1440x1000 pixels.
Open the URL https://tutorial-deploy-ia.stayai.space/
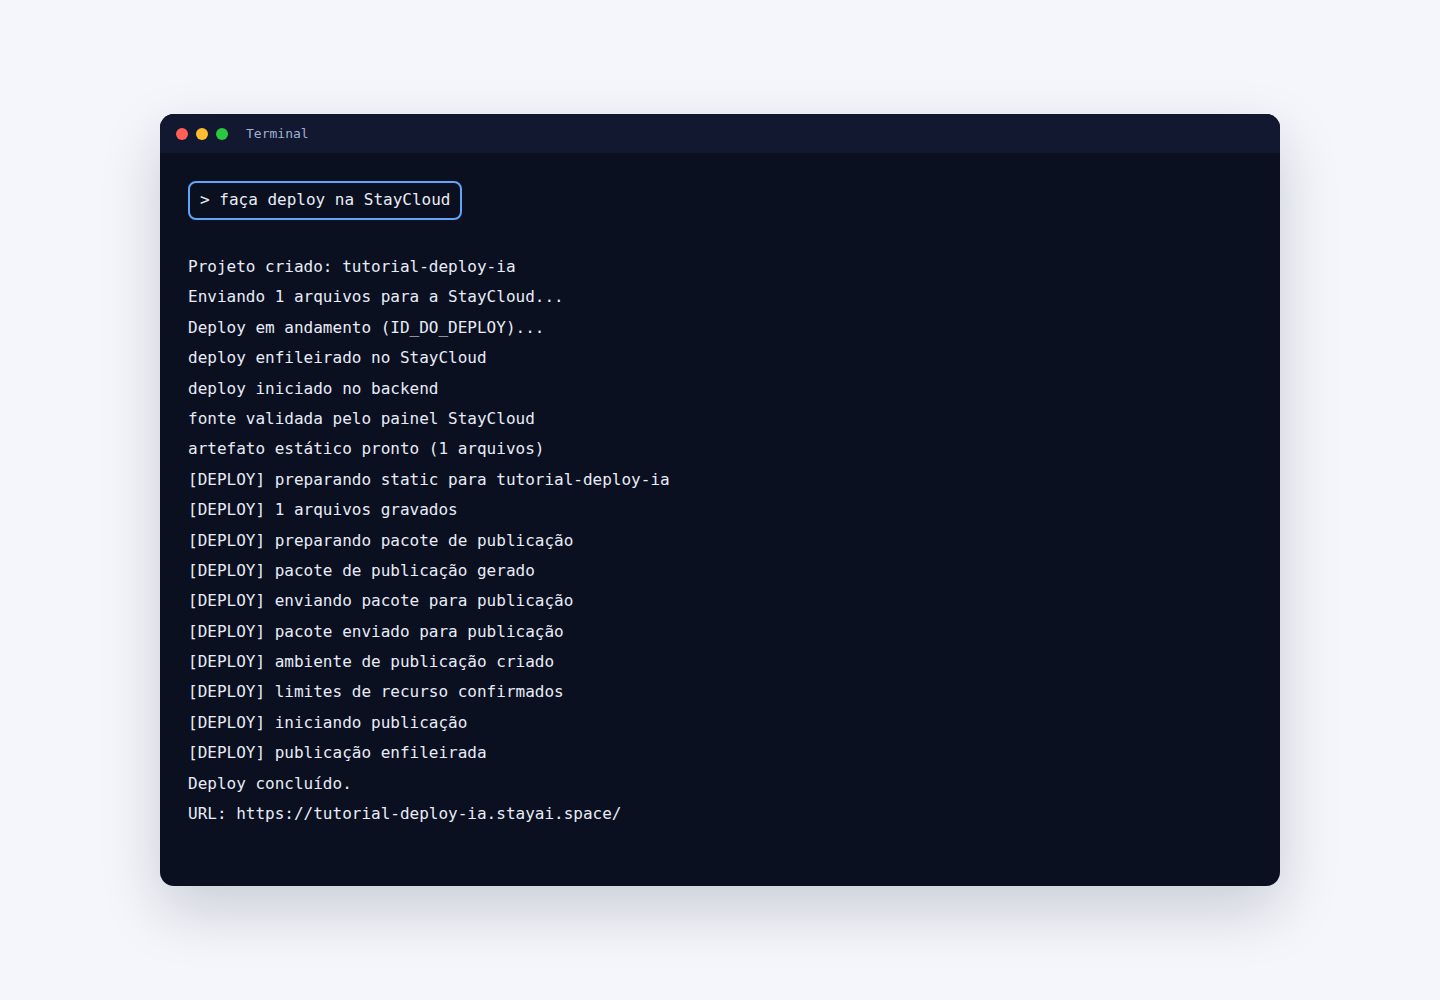(x=428, y=814)
